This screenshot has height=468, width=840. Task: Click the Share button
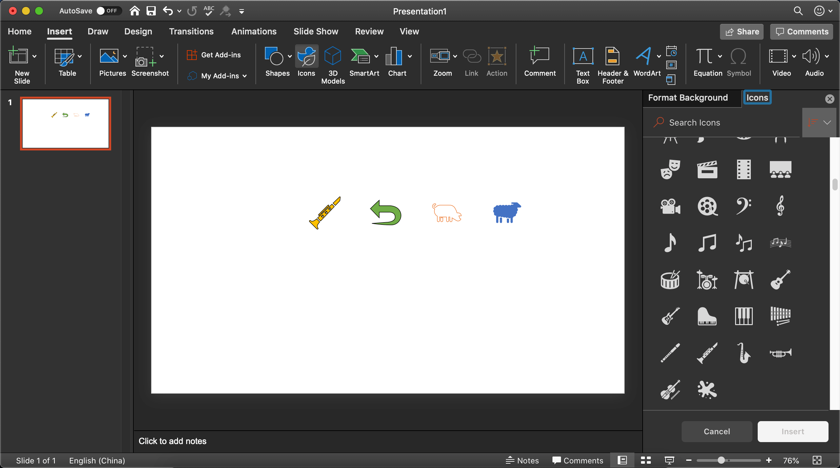742,32
